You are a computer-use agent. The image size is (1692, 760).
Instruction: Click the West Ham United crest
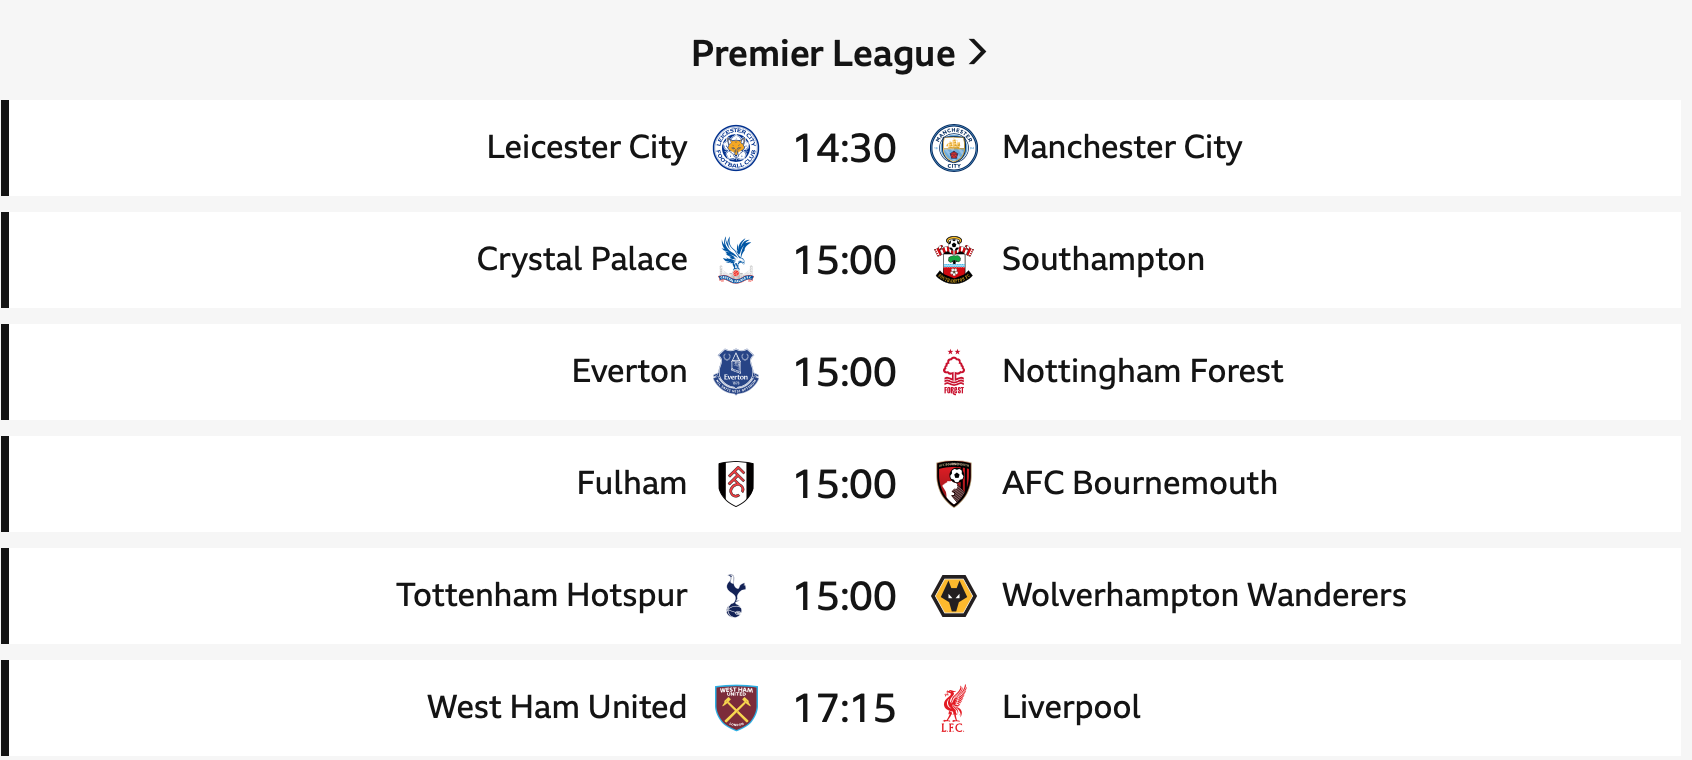(736, 708)
